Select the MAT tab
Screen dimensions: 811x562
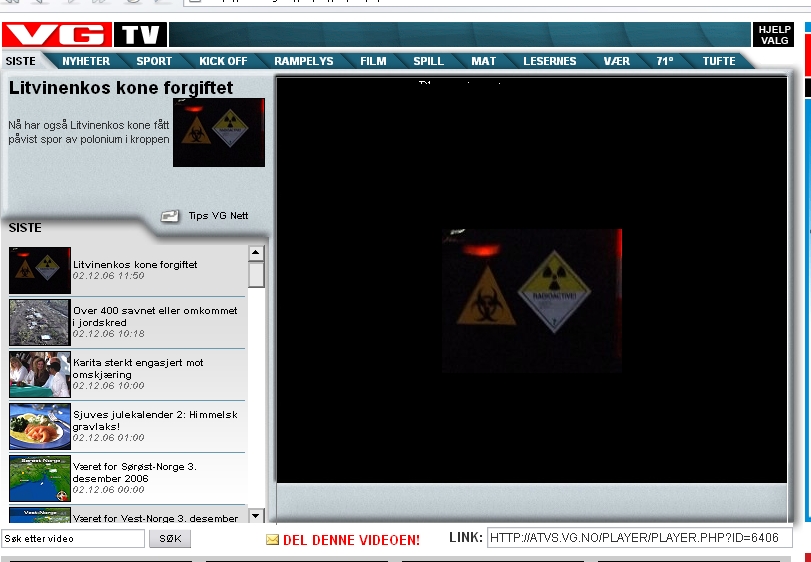(x=484, y=61)
